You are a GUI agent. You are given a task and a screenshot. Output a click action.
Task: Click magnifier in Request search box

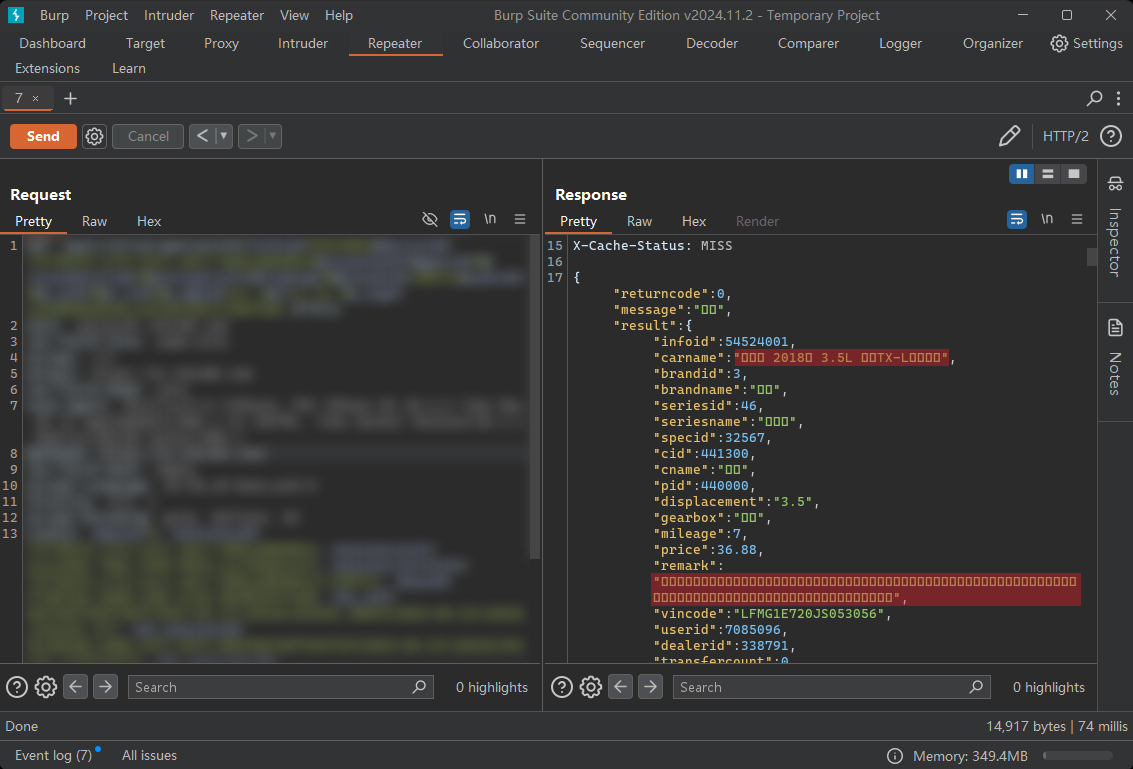click(419, 687)
